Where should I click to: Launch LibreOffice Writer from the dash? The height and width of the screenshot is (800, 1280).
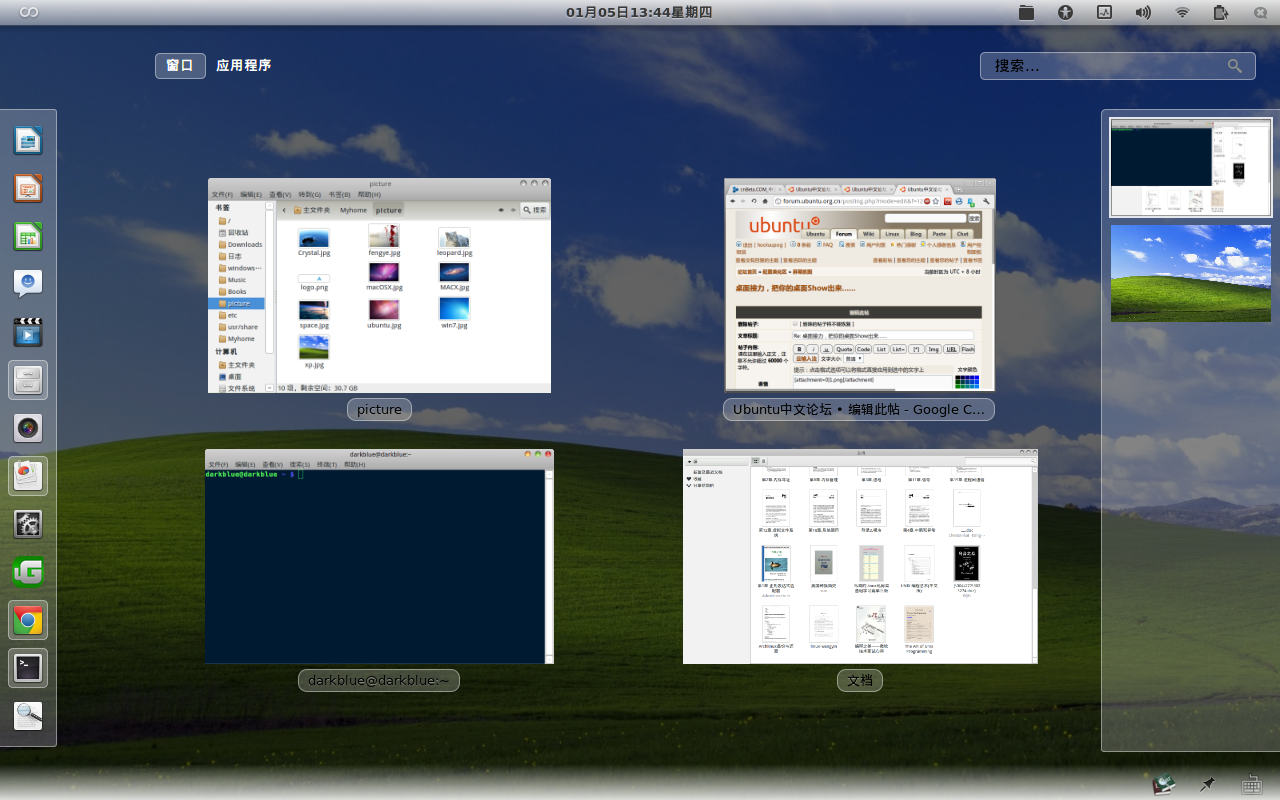pyautogui.click(x=28, y=140)
